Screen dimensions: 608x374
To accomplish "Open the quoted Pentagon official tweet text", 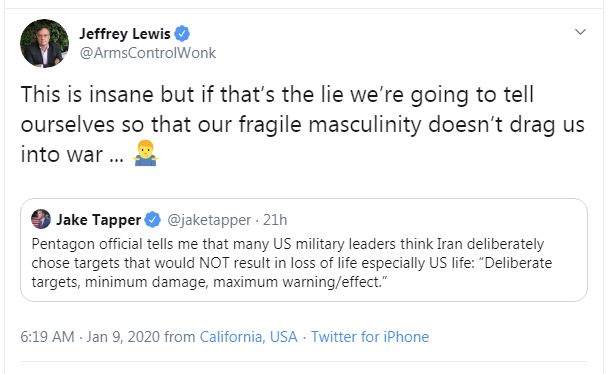I will 292,263.
